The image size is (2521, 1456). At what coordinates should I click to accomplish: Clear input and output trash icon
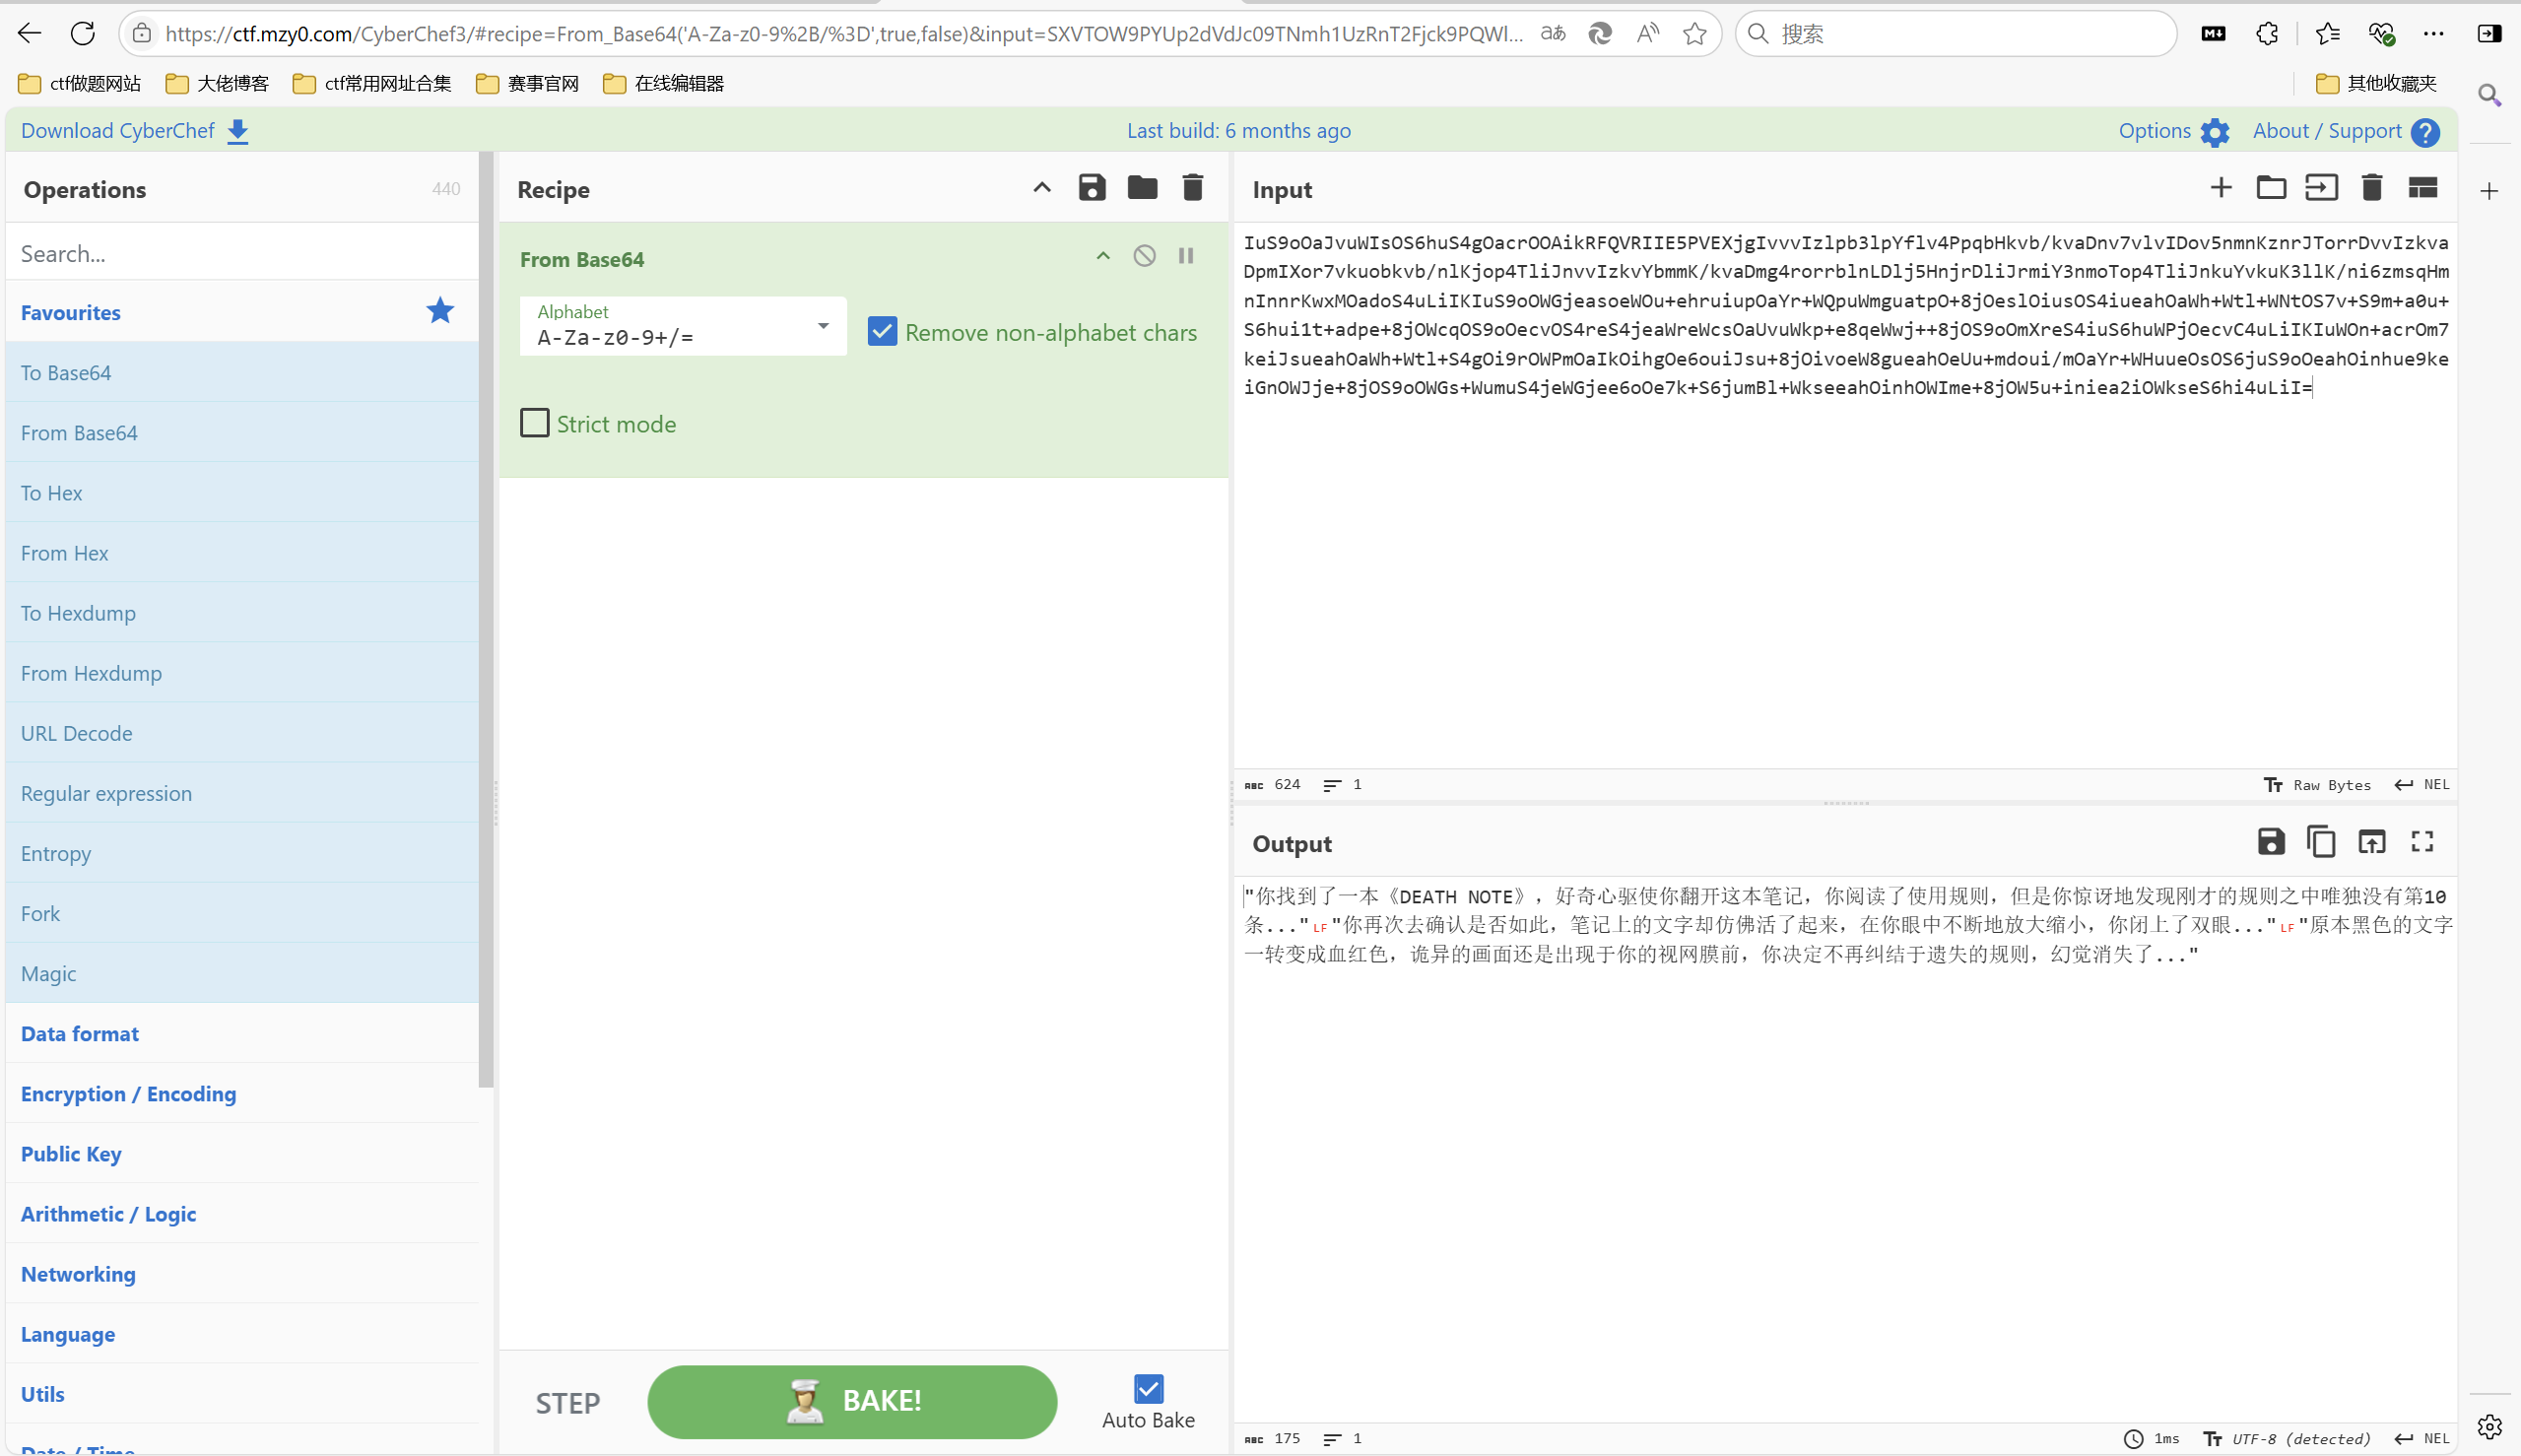(x=2371, y=188)
